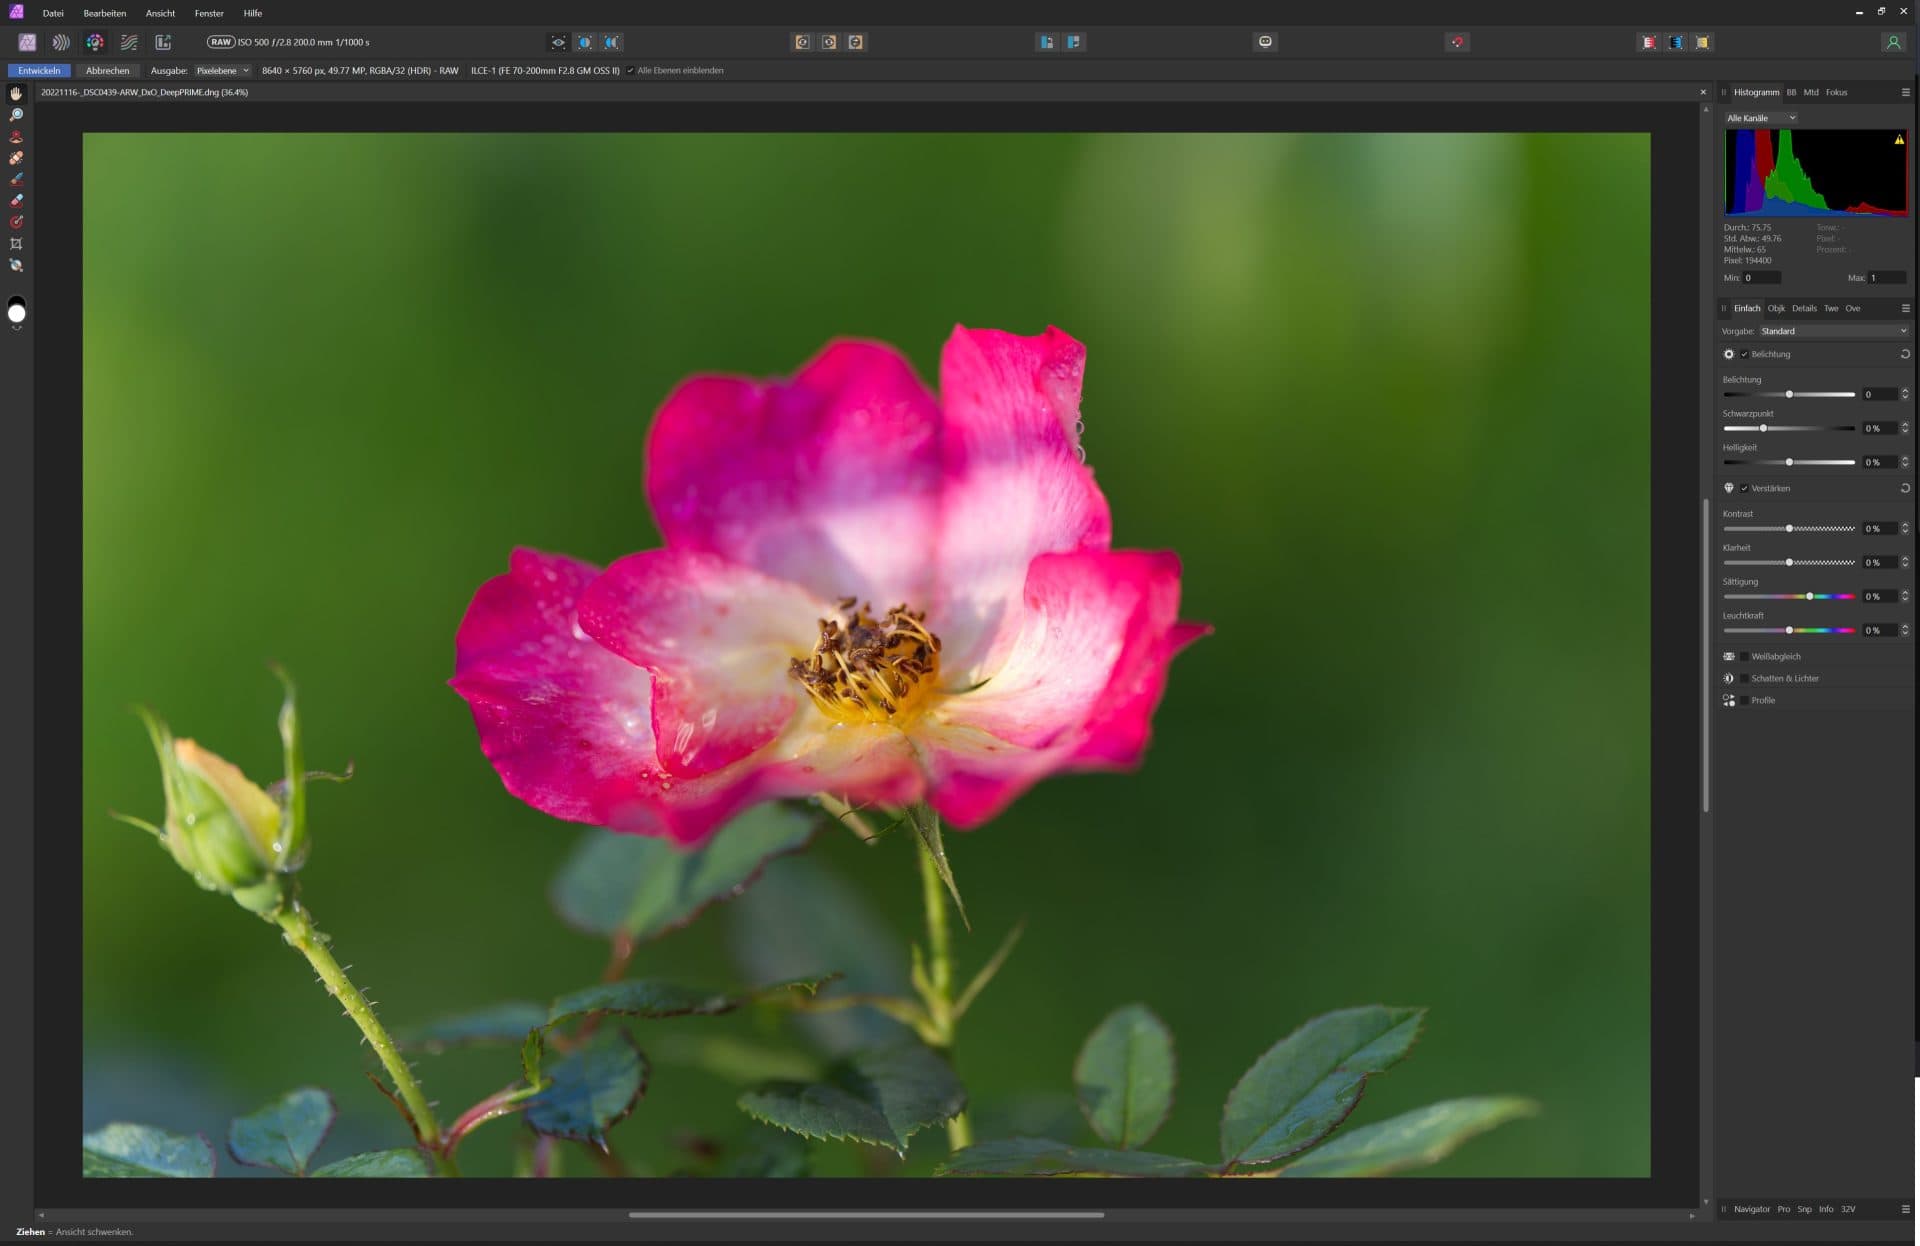Open the Alle Kanäle channel dropdown
This screenshot has height=1246, width=1920.
coord(1762,118)
